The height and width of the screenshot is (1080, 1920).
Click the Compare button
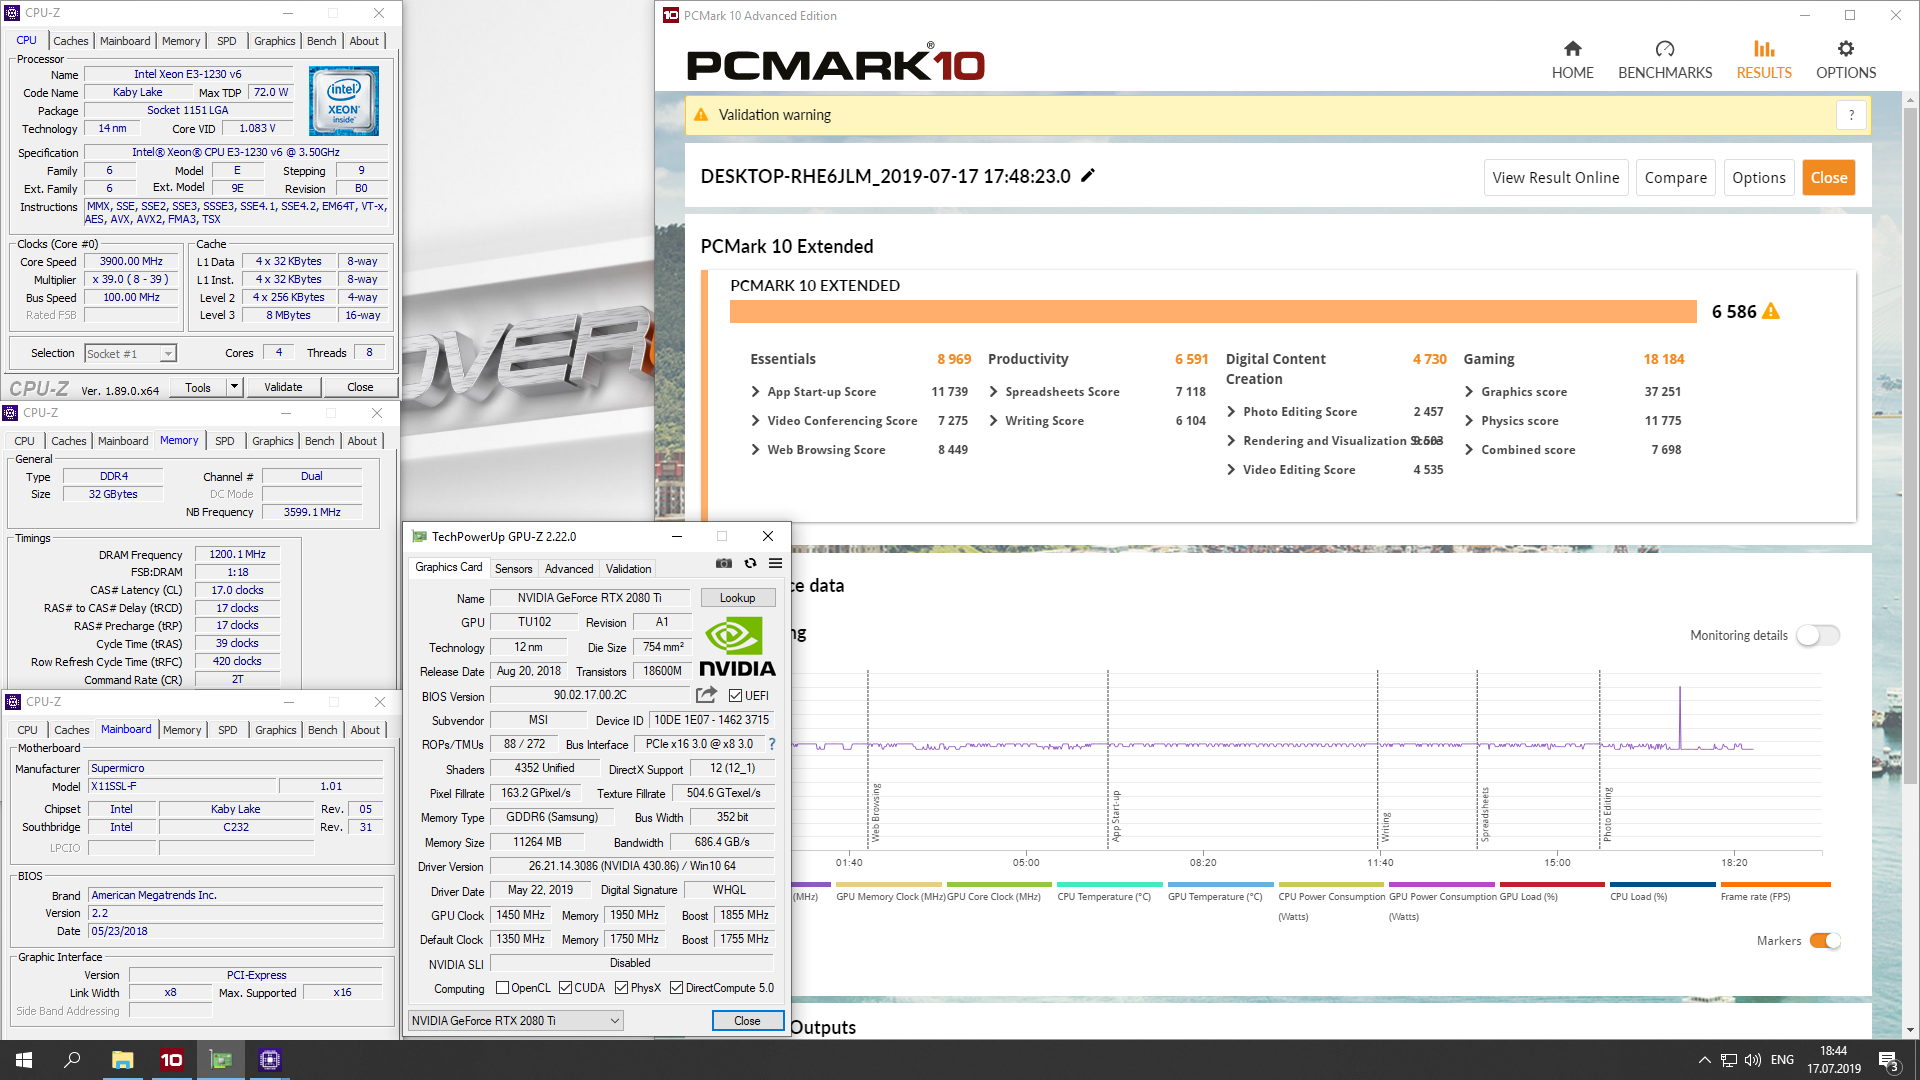click(1676, 178)
